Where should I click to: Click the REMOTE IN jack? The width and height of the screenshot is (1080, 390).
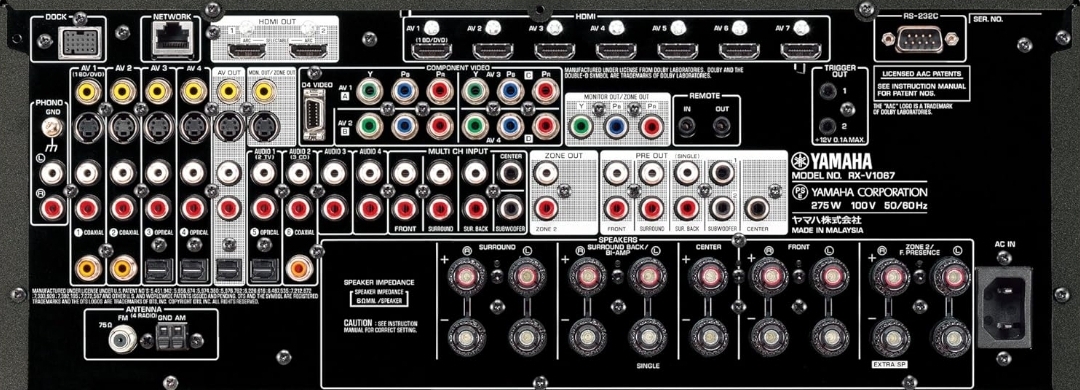click(x=687, y=125)
